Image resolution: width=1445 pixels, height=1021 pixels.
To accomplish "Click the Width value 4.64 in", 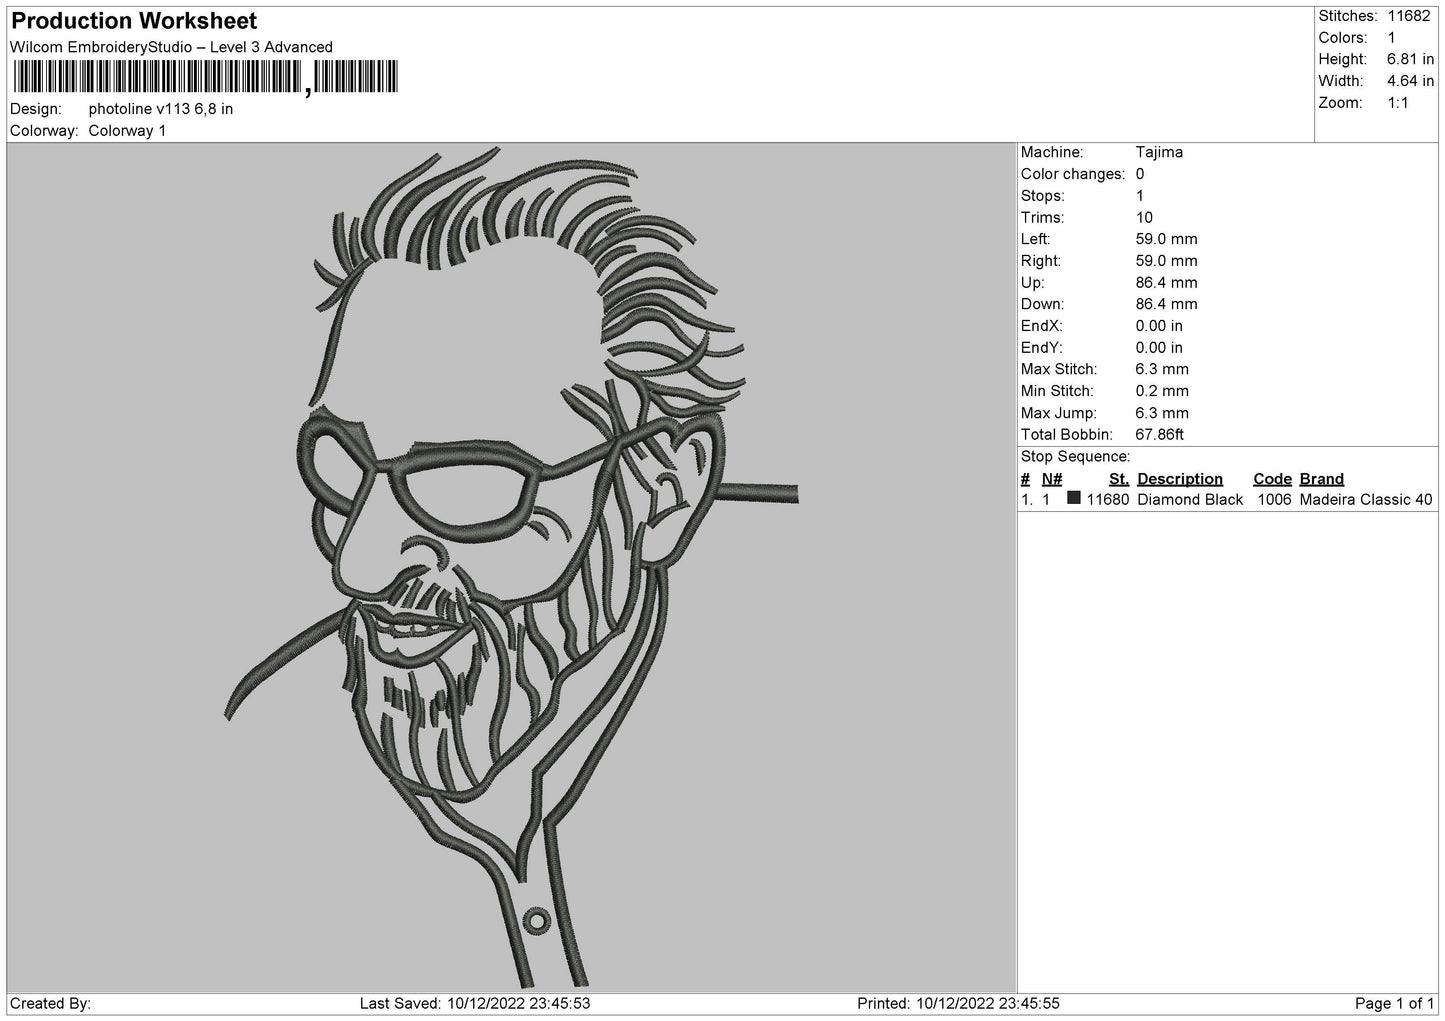I will pos(1410,81).
